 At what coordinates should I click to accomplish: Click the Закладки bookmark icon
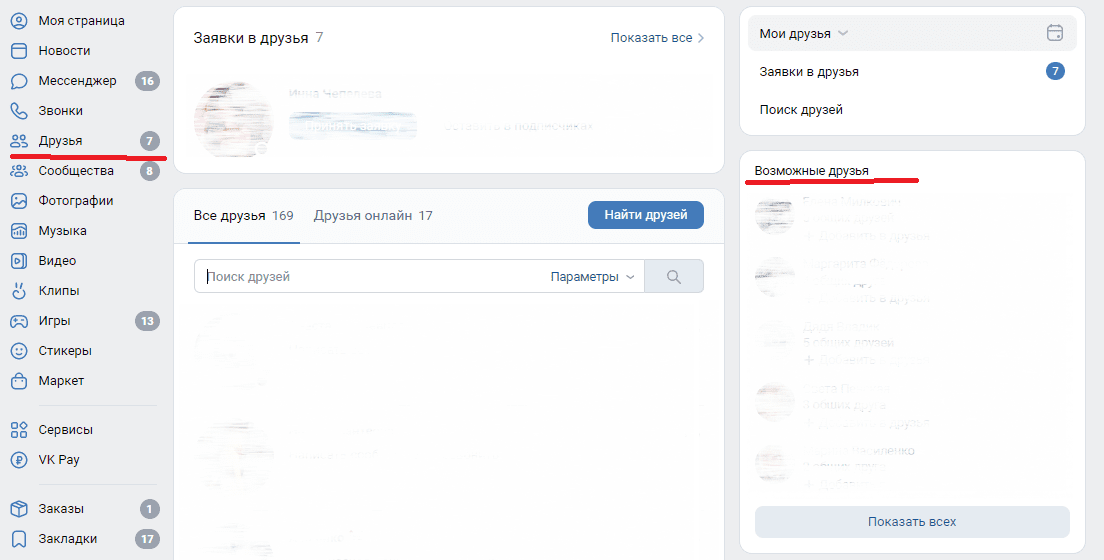click(19, 539)
